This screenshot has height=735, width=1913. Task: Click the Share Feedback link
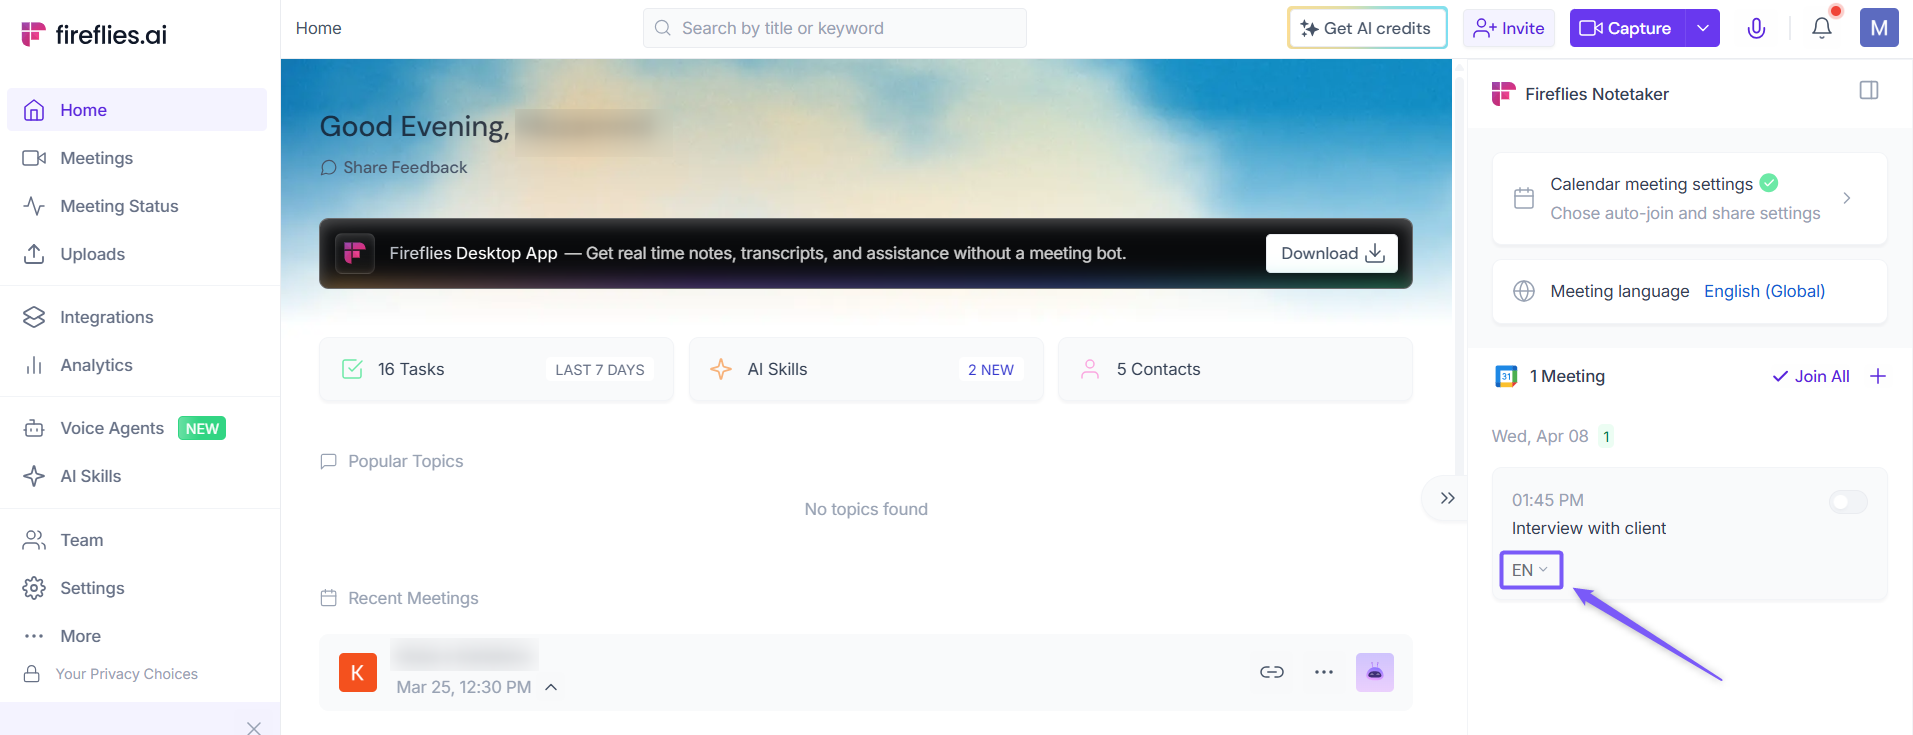(x=394, y=167)
